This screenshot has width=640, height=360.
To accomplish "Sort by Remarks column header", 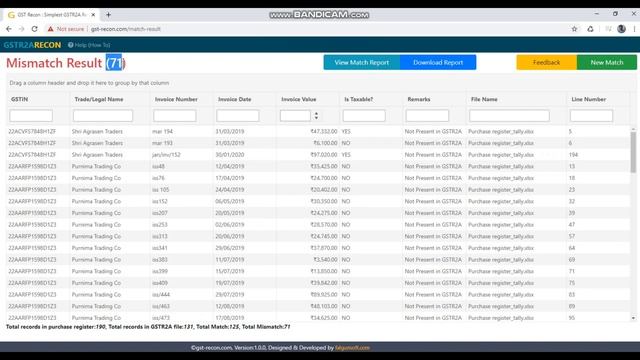I will (419, 99).
